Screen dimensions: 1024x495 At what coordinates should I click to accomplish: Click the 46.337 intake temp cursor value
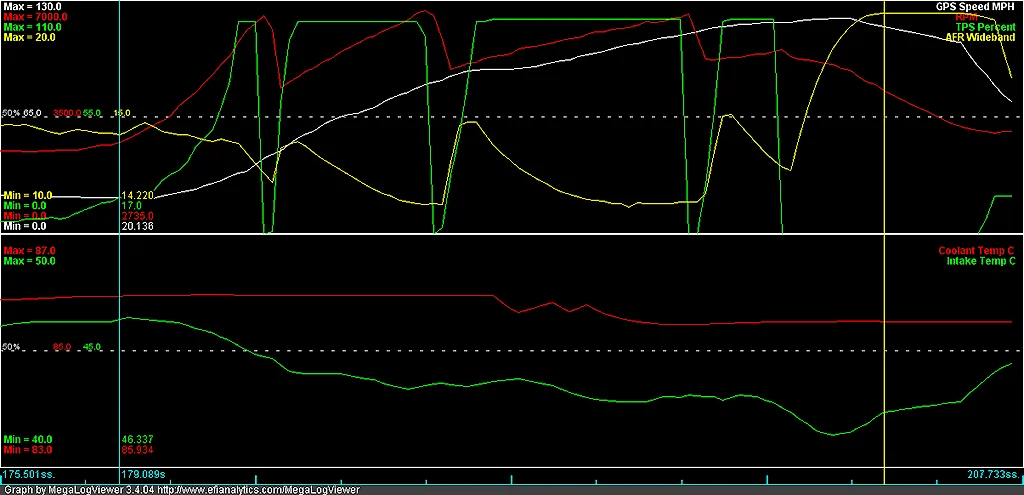point(137,439)
